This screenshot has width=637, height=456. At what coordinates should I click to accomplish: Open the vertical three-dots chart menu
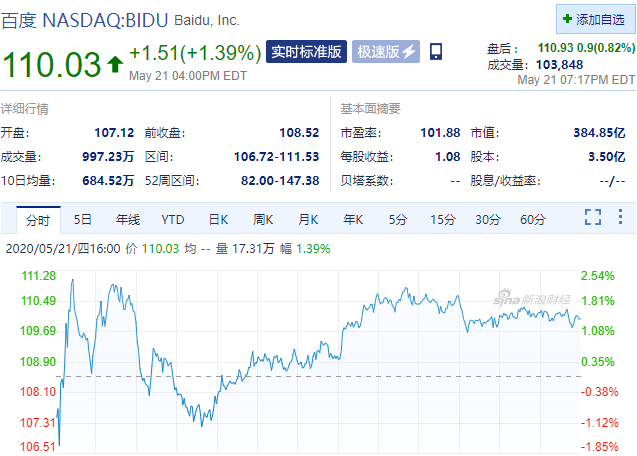coord(620,217)
